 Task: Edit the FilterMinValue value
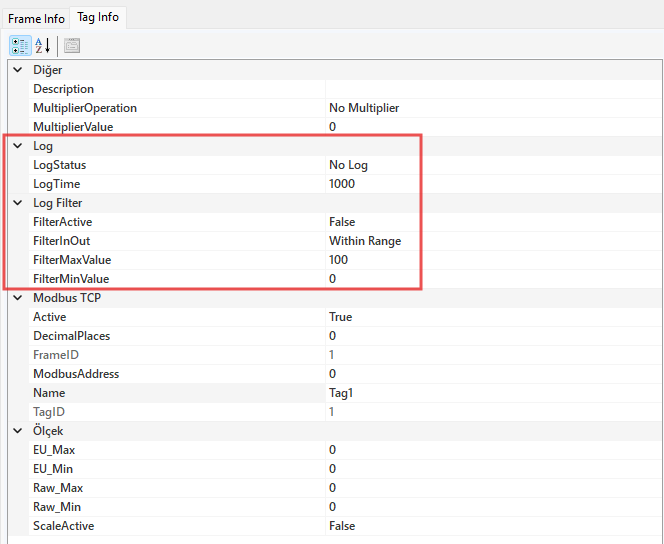point(494,279)
